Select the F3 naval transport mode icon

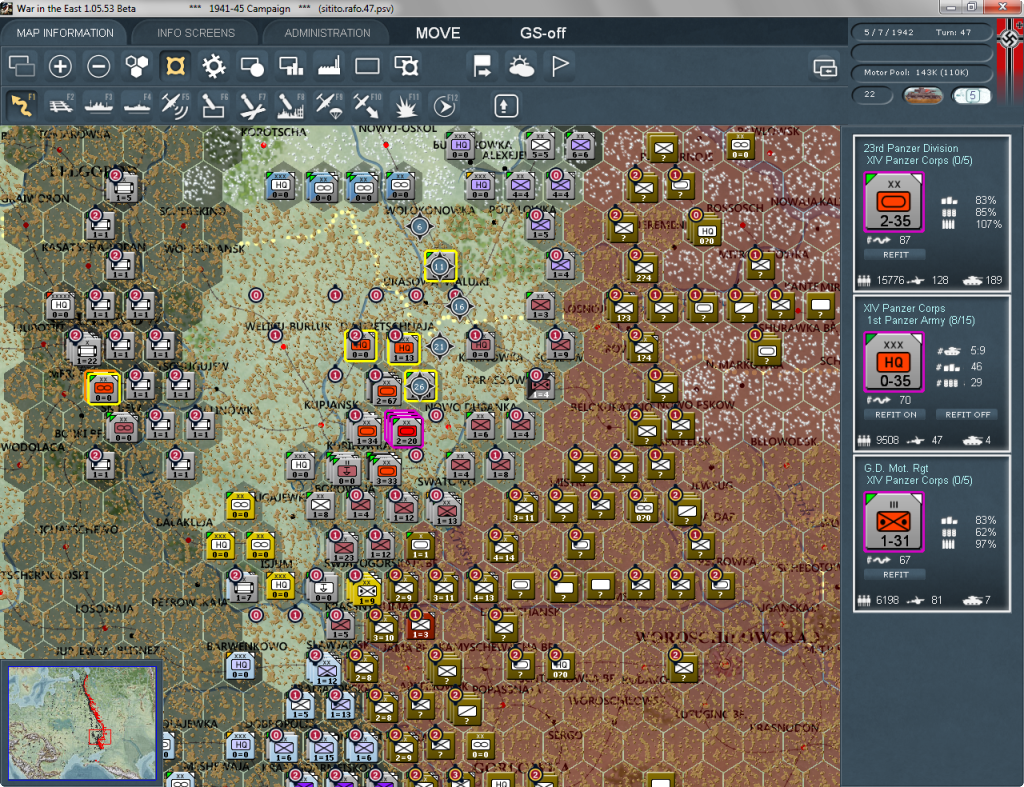pyautogui.click(x=99, y=105)
